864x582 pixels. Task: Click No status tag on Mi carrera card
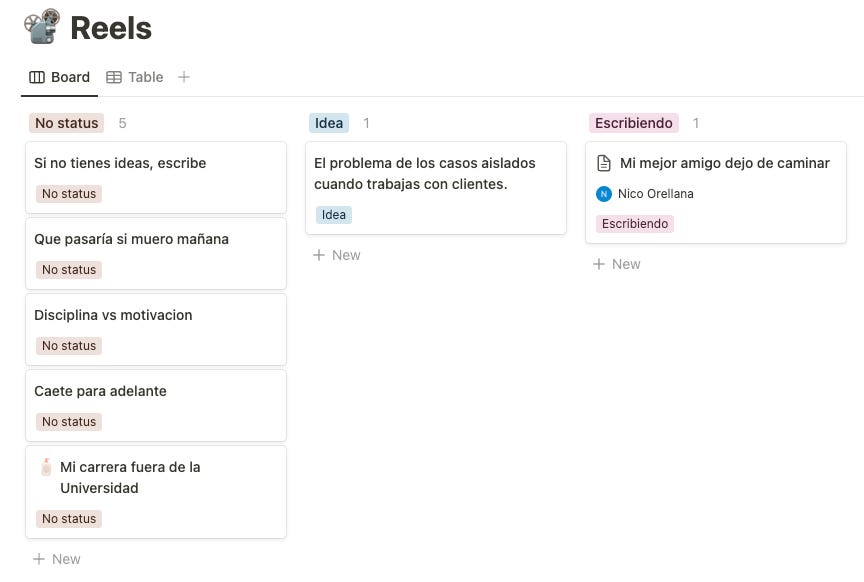coord(69,519)
